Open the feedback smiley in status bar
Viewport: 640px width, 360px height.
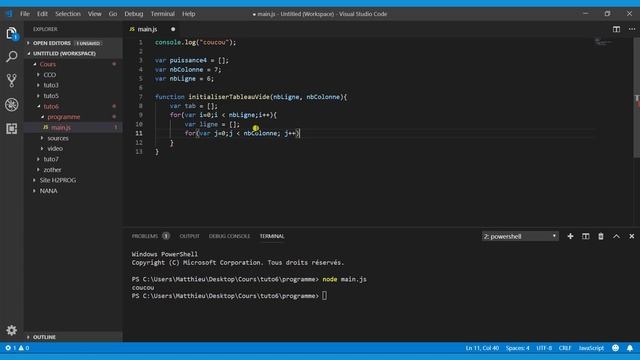tap(615, 348)
